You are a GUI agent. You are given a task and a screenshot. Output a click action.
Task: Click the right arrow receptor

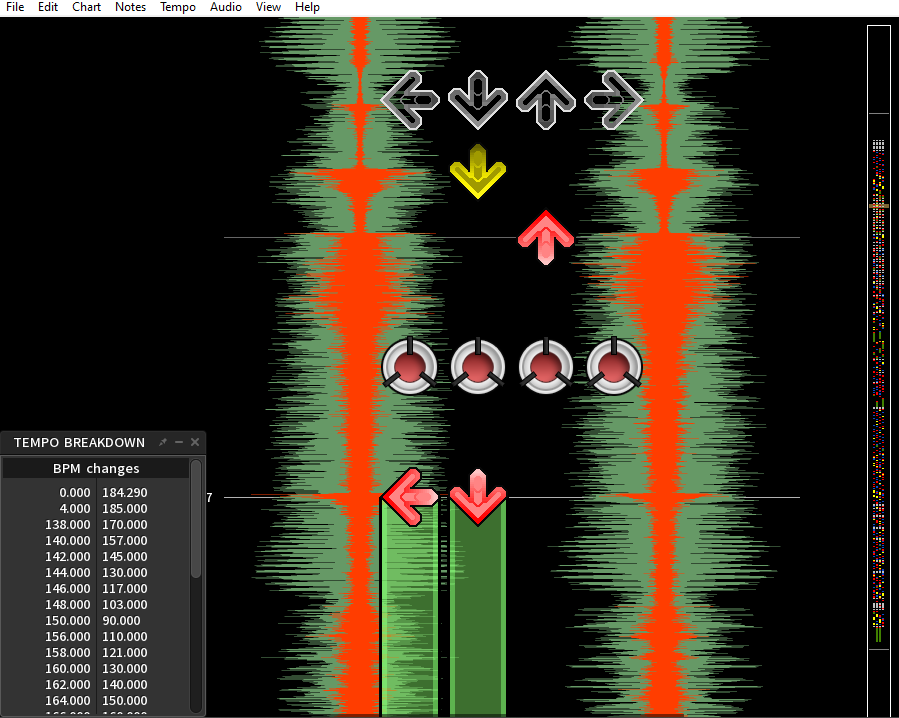[x=613, y=100]
